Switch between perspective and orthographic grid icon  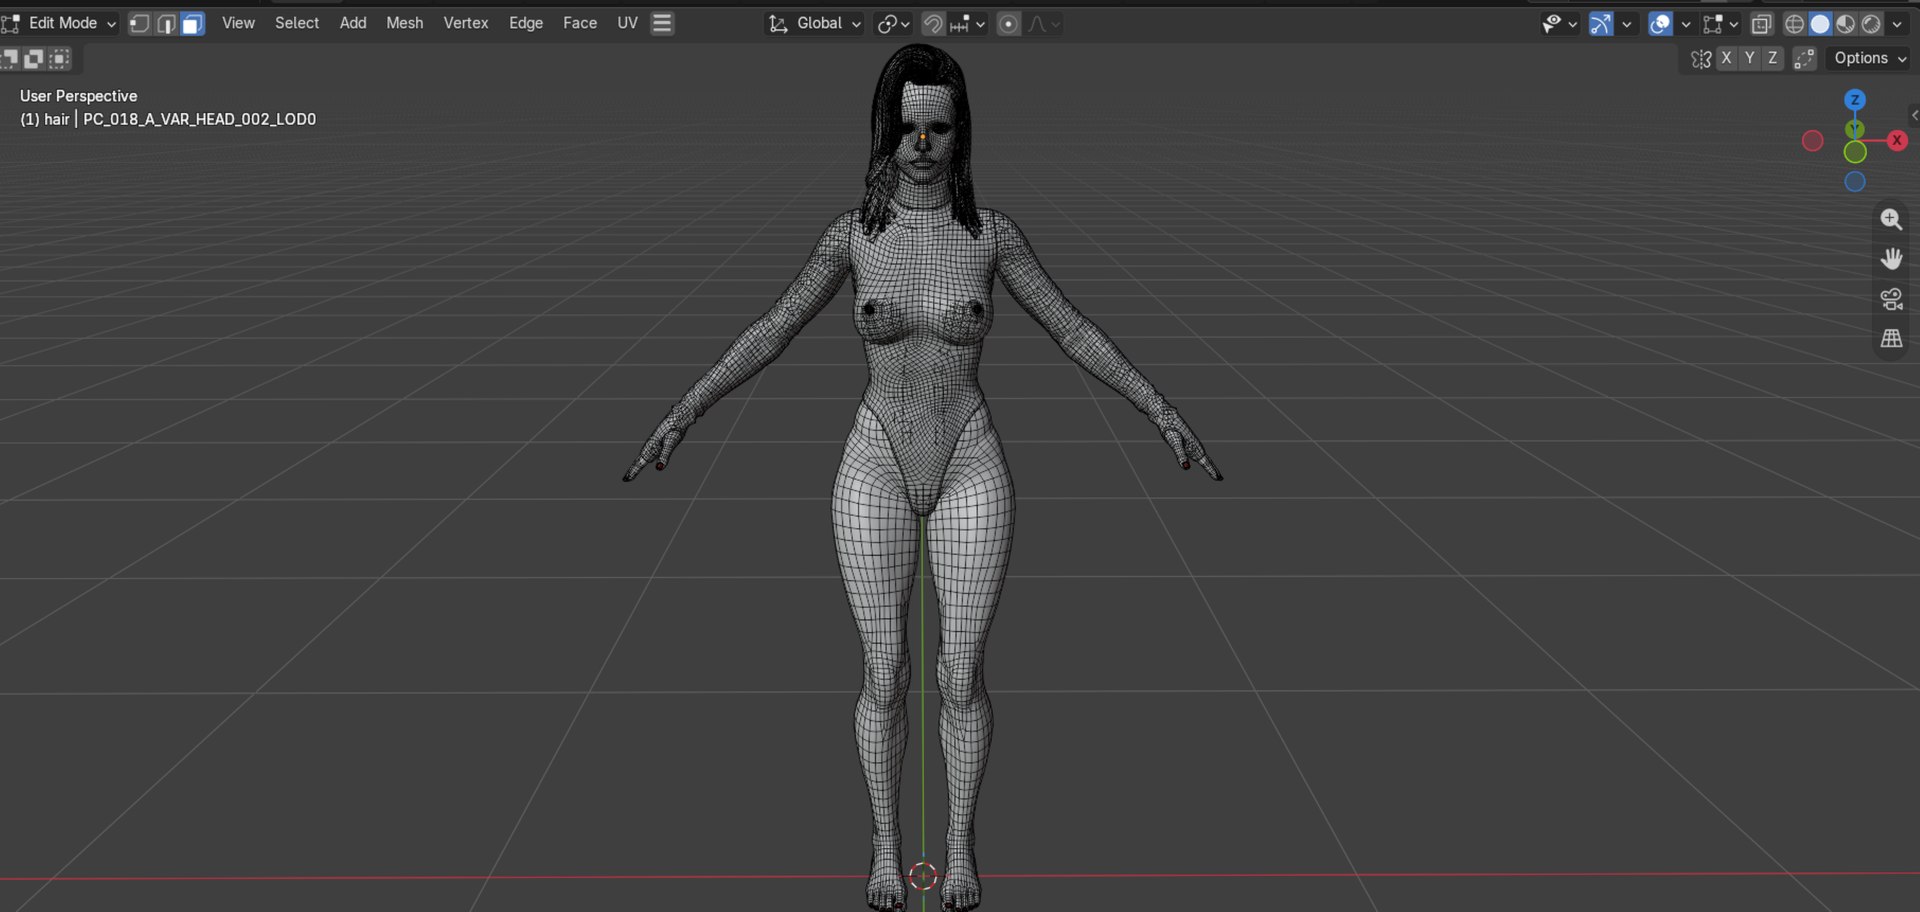tap(1891, 339)
